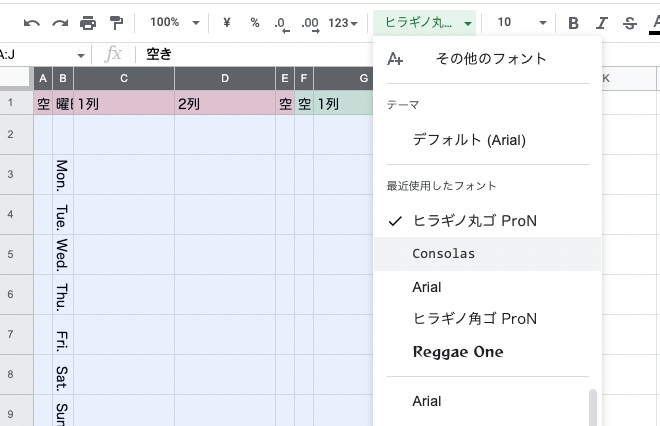Activate the paint format roller icon
This screenshot has height=426, width=660.
coord(116,23)
